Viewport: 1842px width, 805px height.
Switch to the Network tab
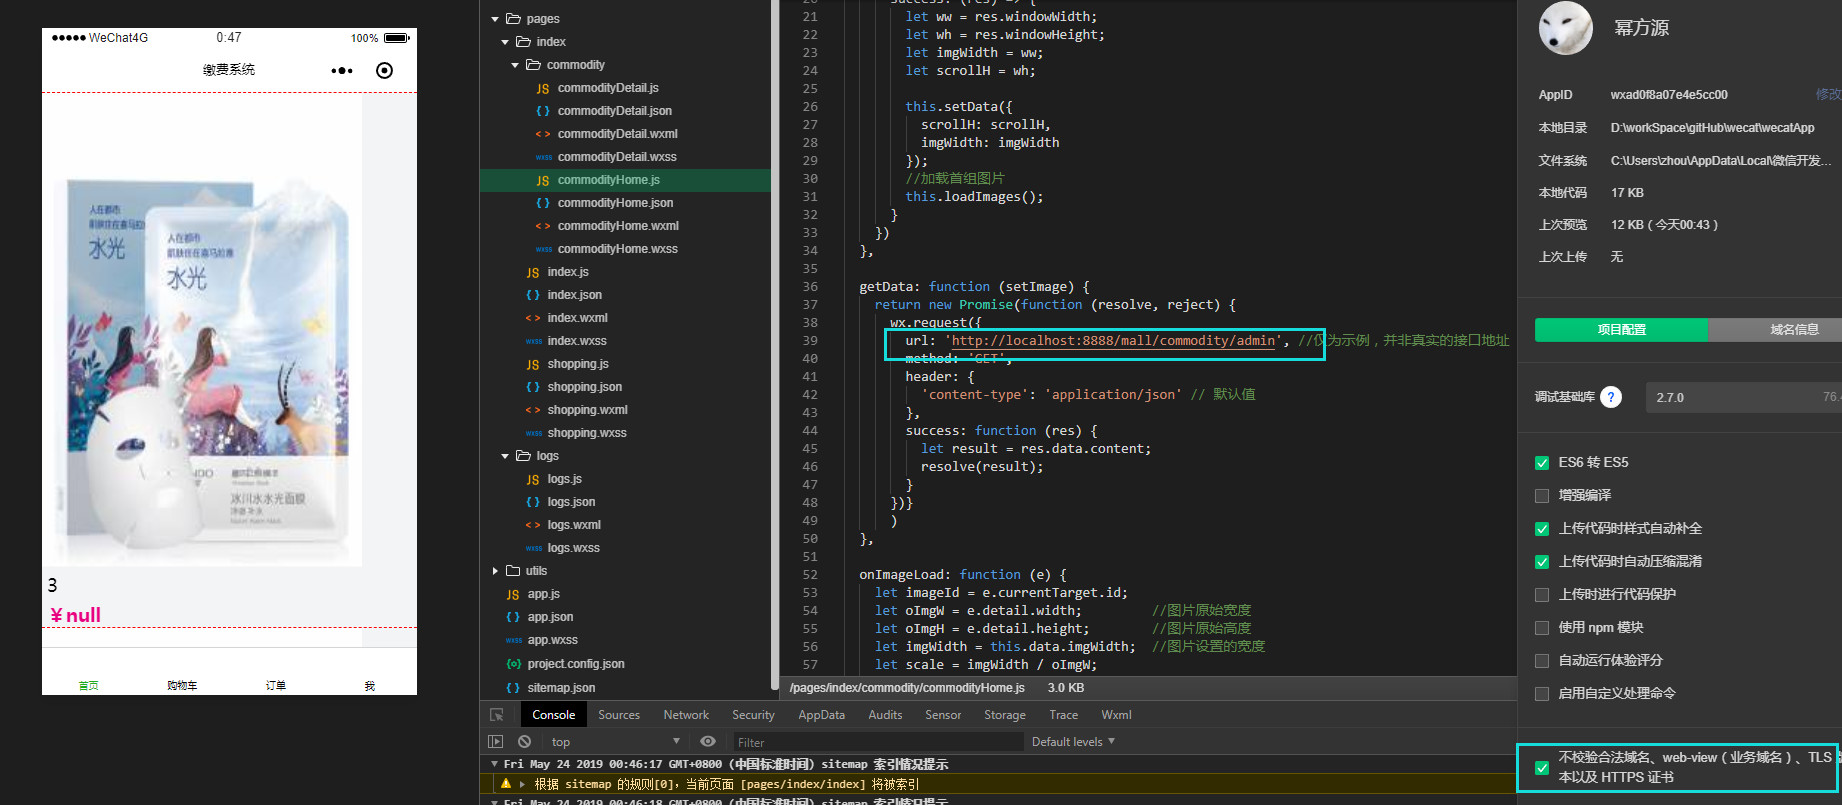tap(686, 715)
